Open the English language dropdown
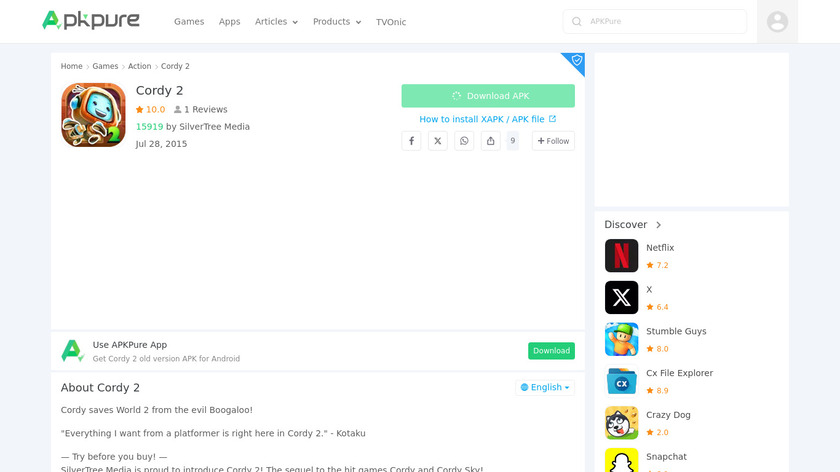 pos(545,387)
